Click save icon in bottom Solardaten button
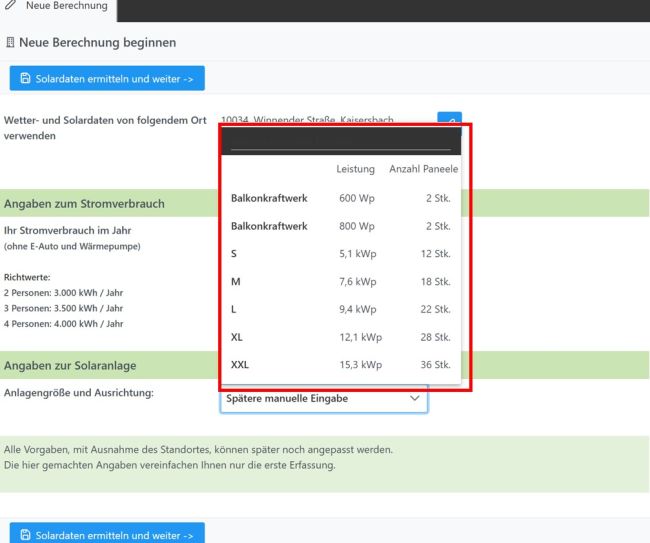Image resolution: width=650 pixels, height=543 pixels. pos(26,535)
